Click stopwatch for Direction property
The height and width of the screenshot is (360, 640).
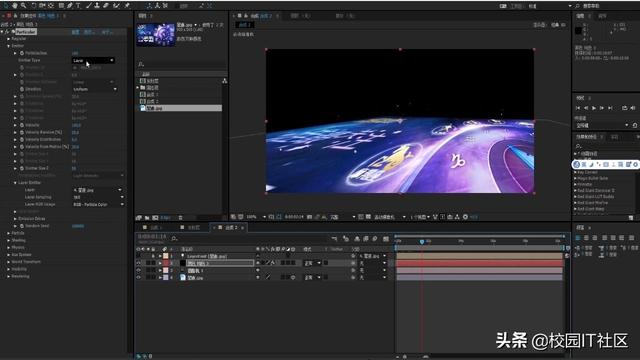pyautogui.click(x=22, y=89)
